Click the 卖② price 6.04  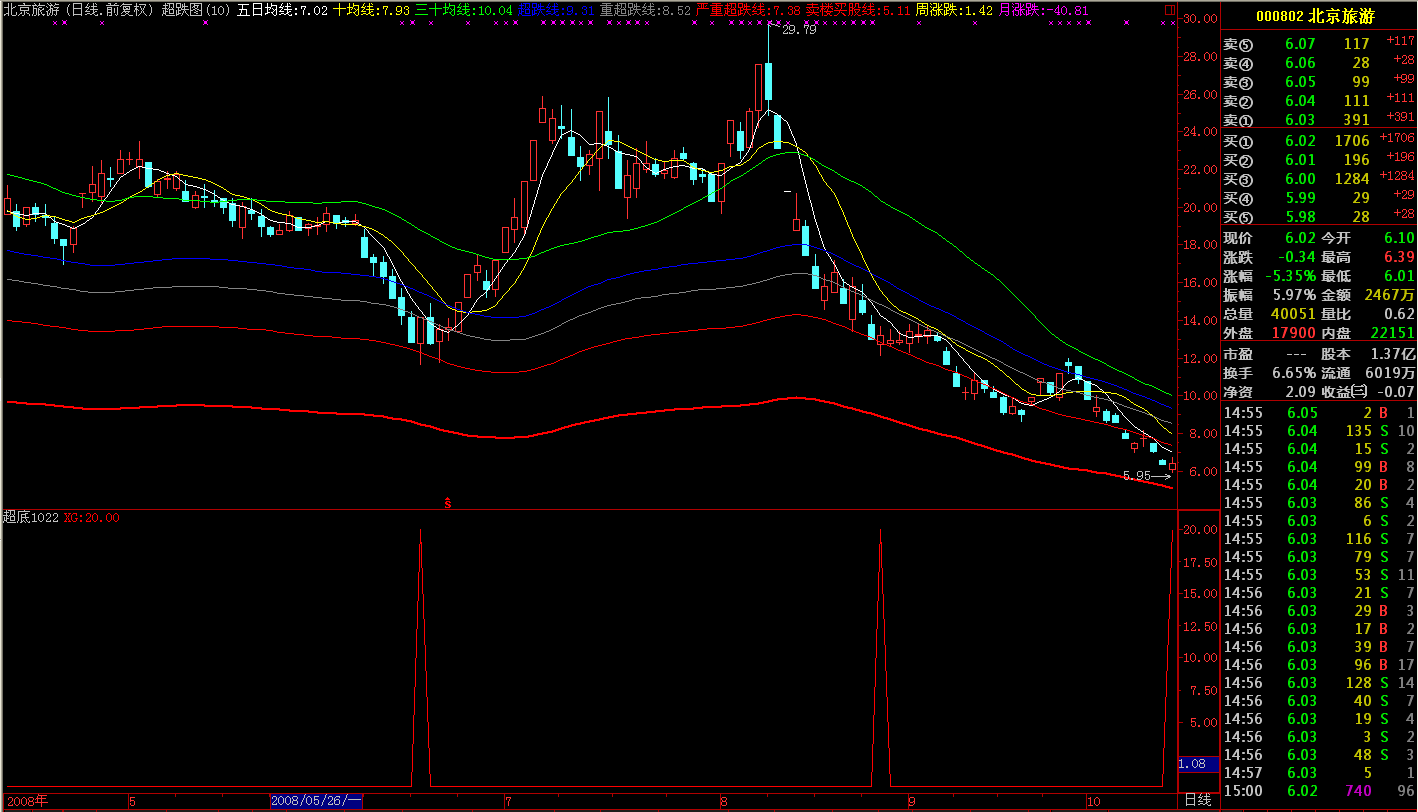coord(1300,101)
